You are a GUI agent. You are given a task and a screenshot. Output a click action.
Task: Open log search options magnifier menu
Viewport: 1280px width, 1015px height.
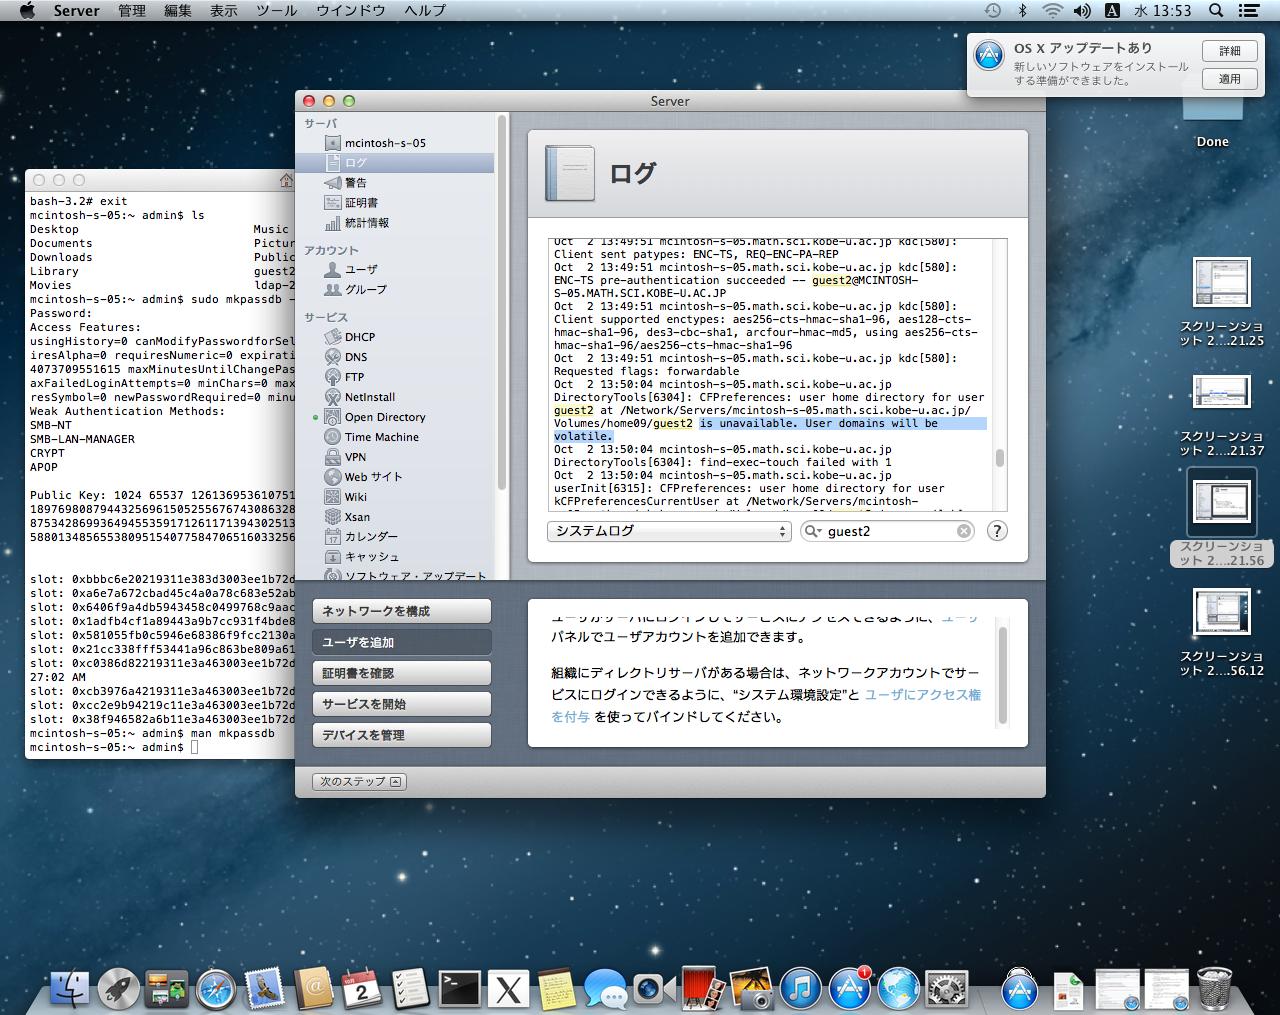(813, 531)
